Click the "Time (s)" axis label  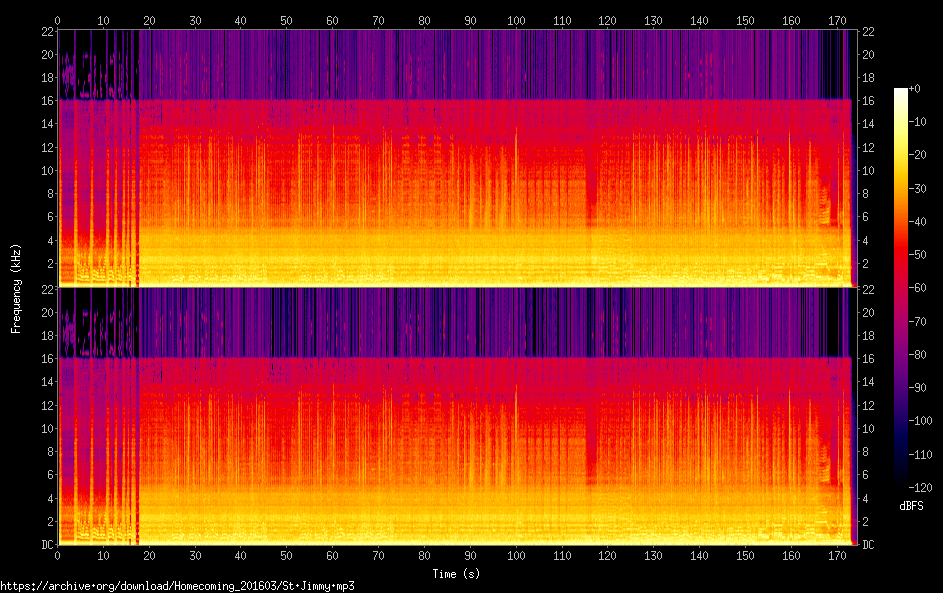[x=455, y=574]
